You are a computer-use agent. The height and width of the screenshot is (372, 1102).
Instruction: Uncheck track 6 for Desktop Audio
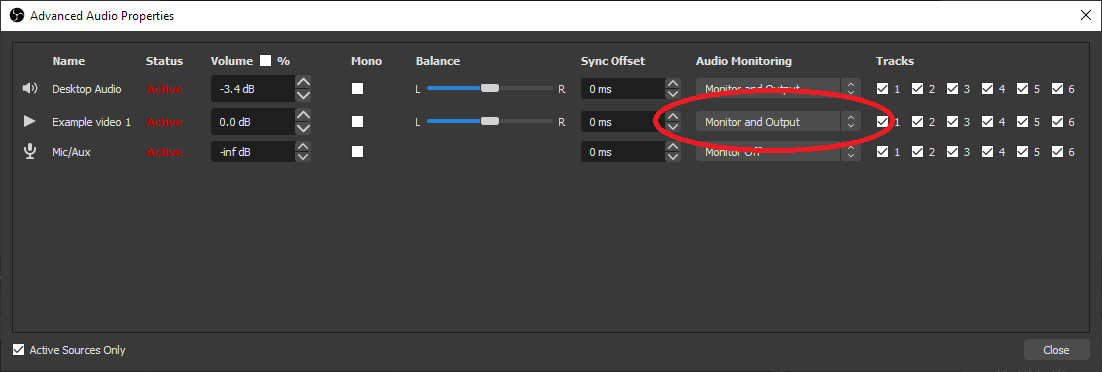(x=1057, y=89)
